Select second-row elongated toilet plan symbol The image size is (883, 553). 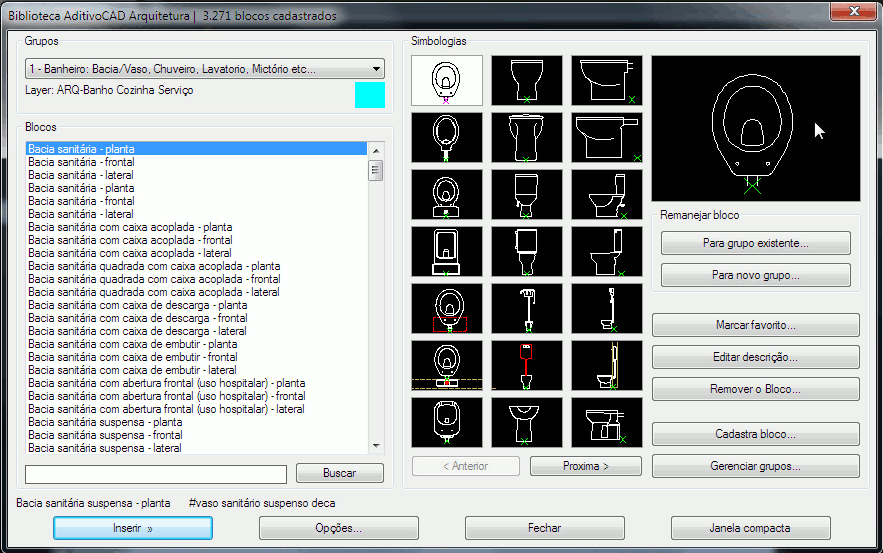coord(447,137)
